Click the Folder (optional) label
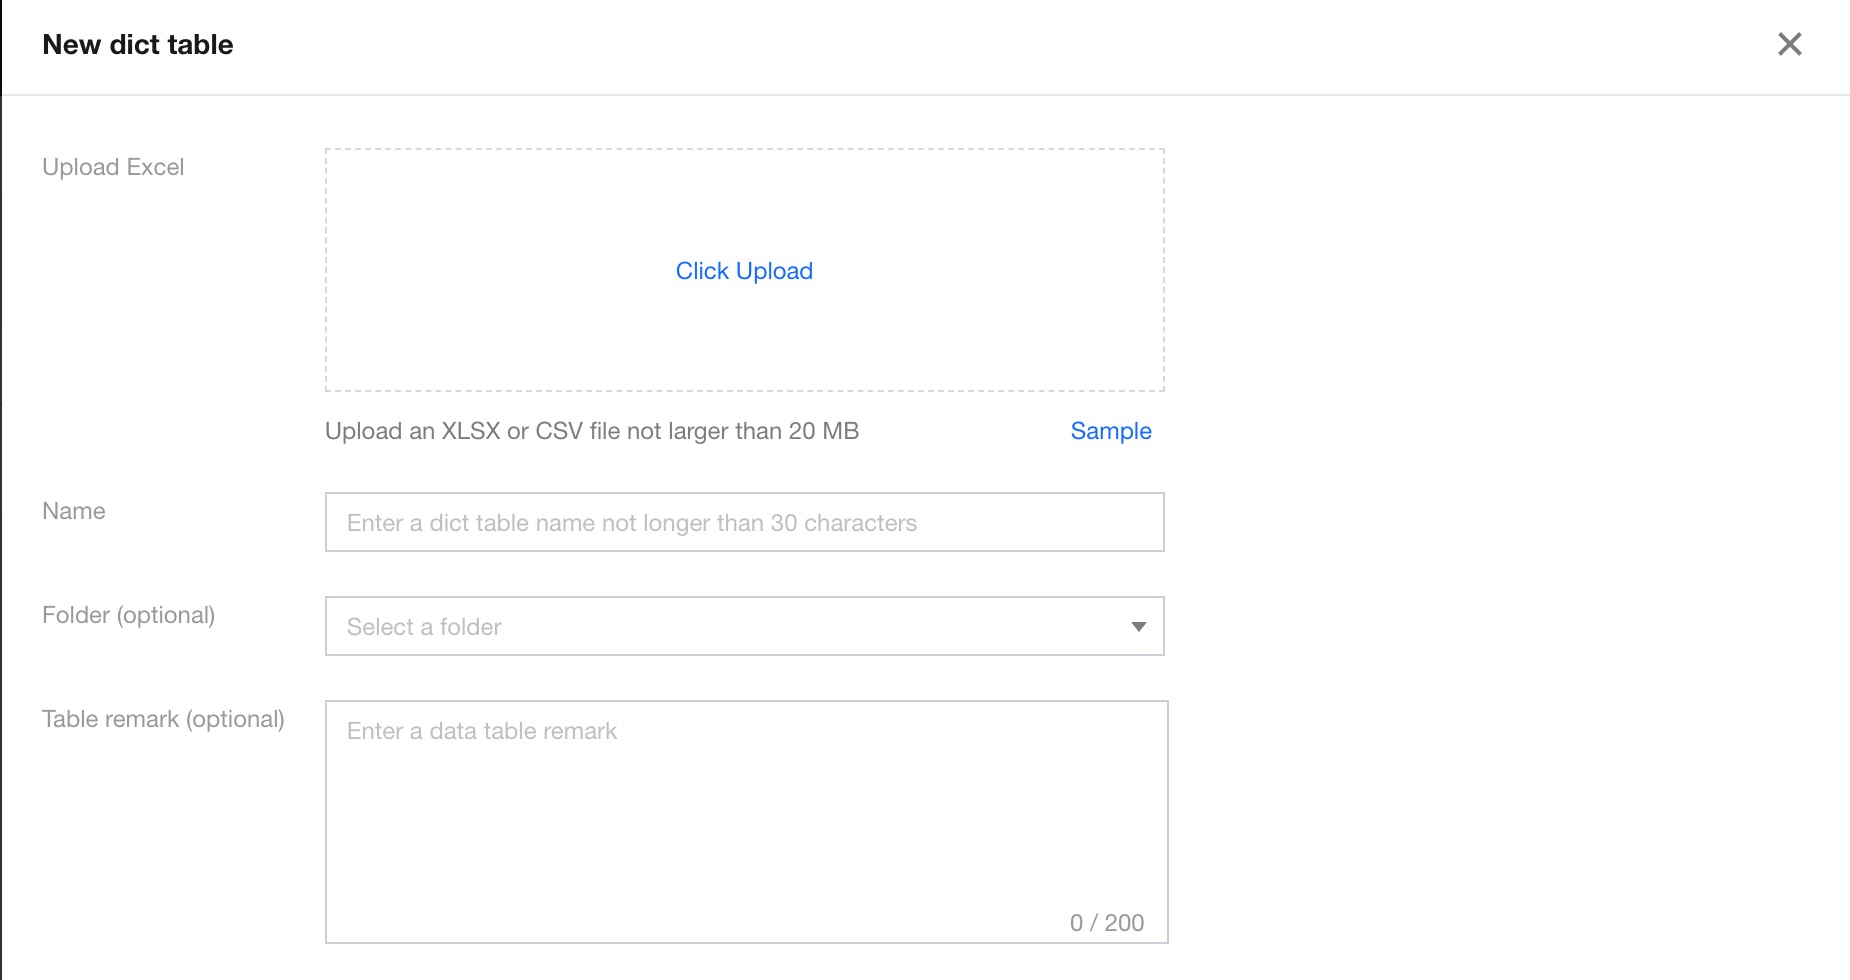 coord(128,615)
